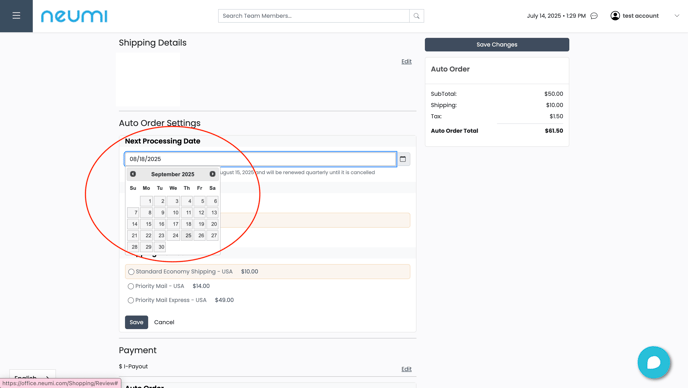The height and width of the screenshot is (388, 688).
Task: Go to next month in calendar
Action: pos(212,174)
